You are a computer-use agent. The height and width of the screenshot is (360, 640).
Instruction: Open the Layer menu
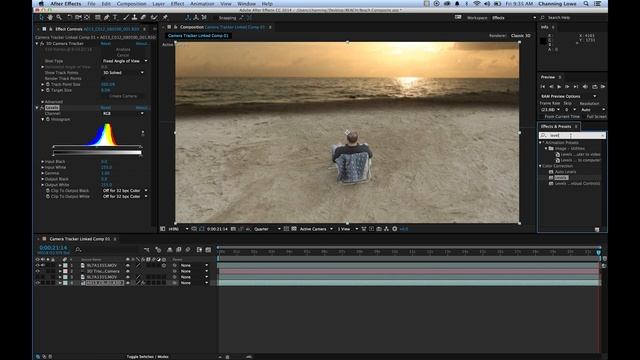(x=158, y=4)
